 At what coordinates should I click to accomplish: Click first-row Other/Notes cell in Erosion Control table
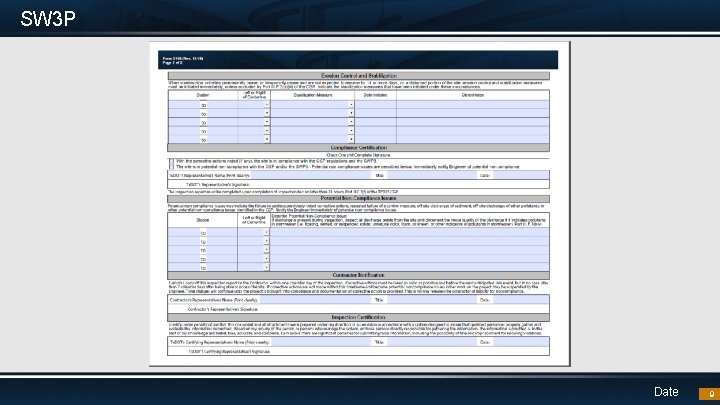point(473,105)
